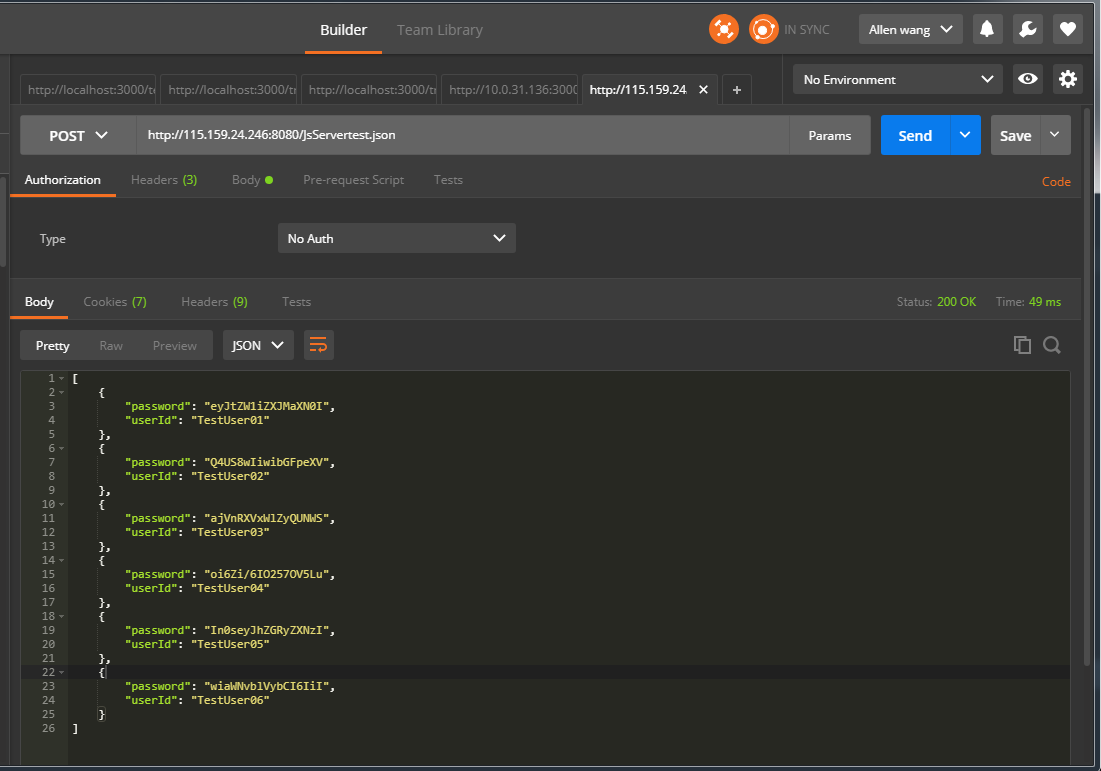Search the response body icon
Screen dimensions: 1101x771
point(1052,345)
